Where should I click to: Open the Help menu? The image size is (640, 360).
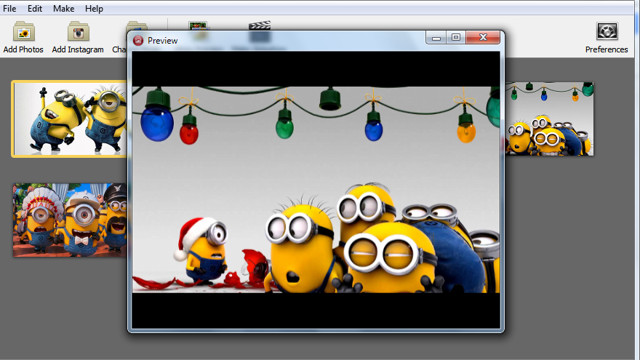click(x=94, y=8)
